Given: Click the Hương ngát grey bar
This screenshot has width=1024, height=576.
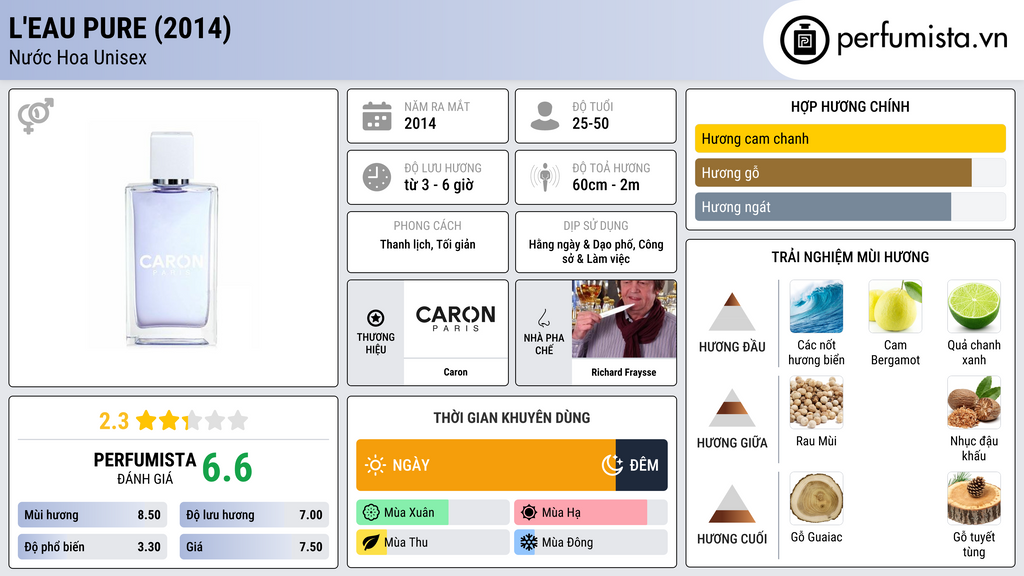Looking at the screenshot, I should point(823,207).
